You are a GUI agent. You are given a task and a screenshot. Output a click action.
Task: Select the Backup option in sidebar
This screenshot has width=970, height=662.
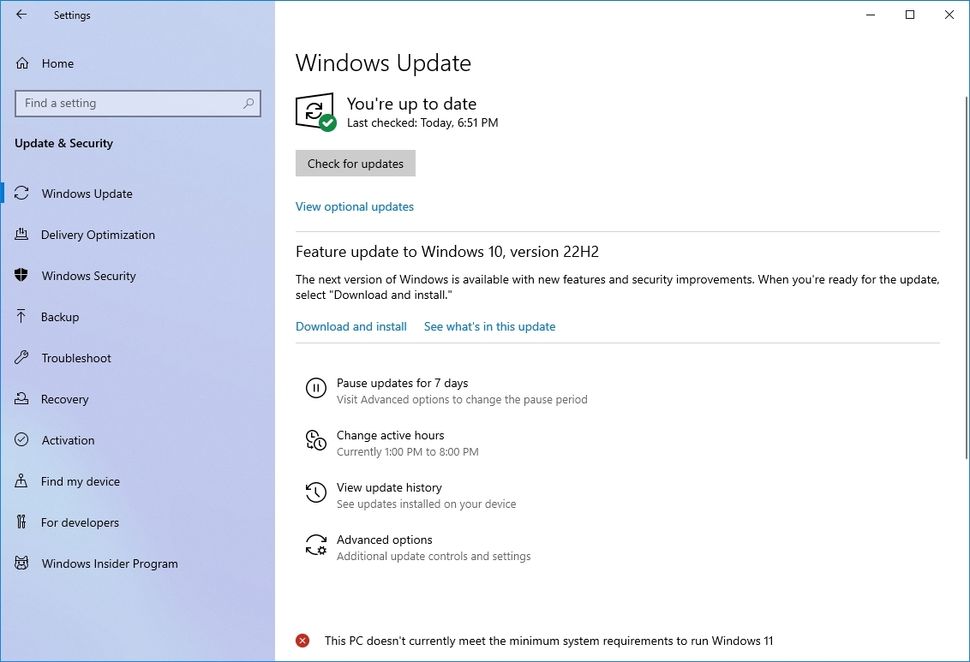(21, 316)
